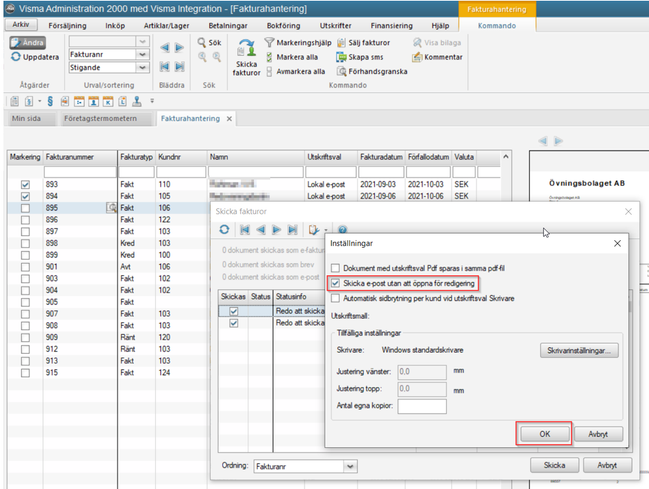Check Markering box for invoice 915
This screenshot has width=649, height=489.
pos(25,373)
